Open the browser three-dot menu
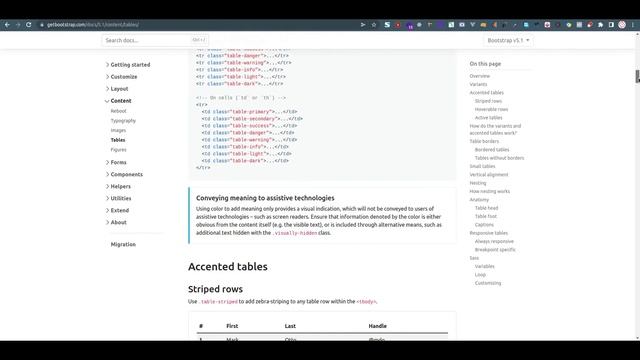This screenshot has width=640, height=360. [633, 25]
